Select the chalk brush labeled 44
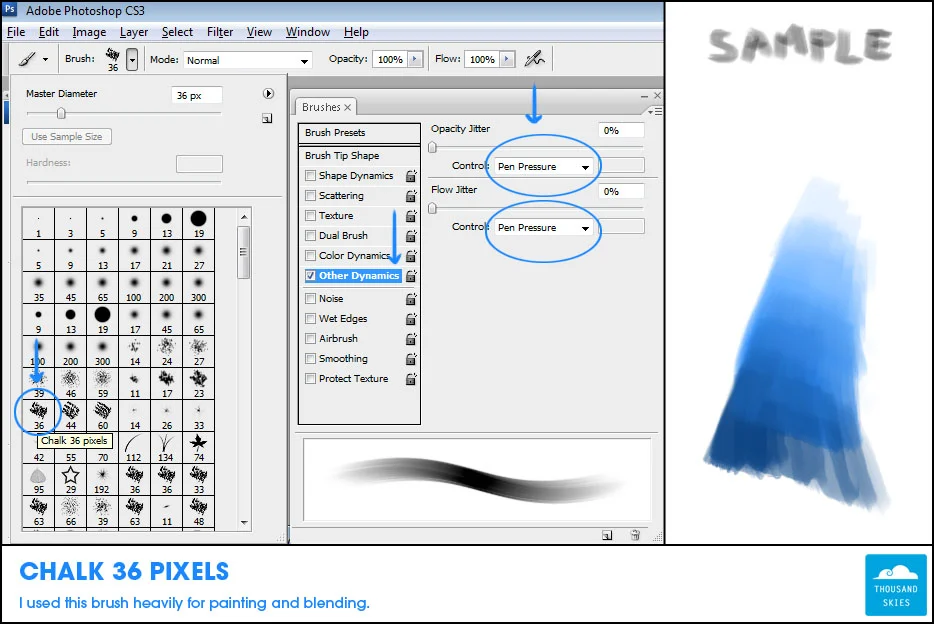The image size is (934, 624). [70, 414]
